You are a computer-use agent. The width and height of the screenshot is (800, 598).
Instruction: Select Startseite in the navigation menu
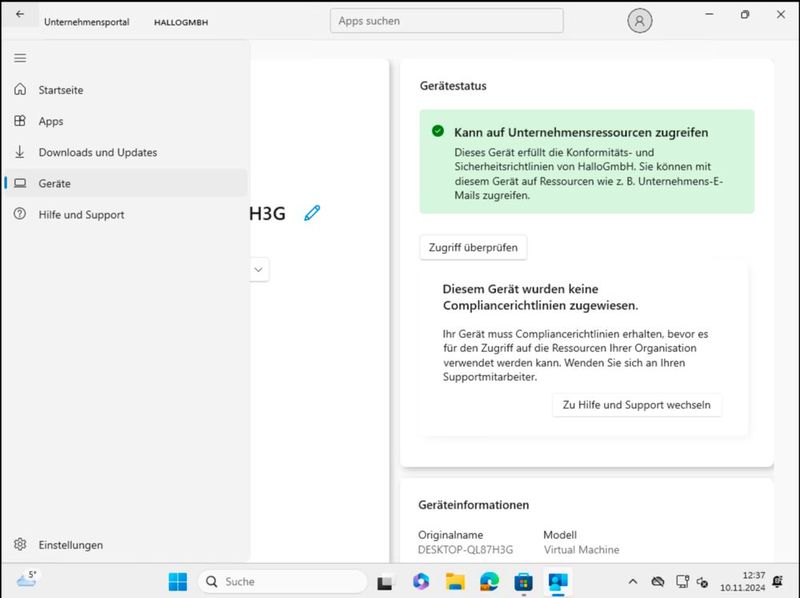[x=63, y=90]
